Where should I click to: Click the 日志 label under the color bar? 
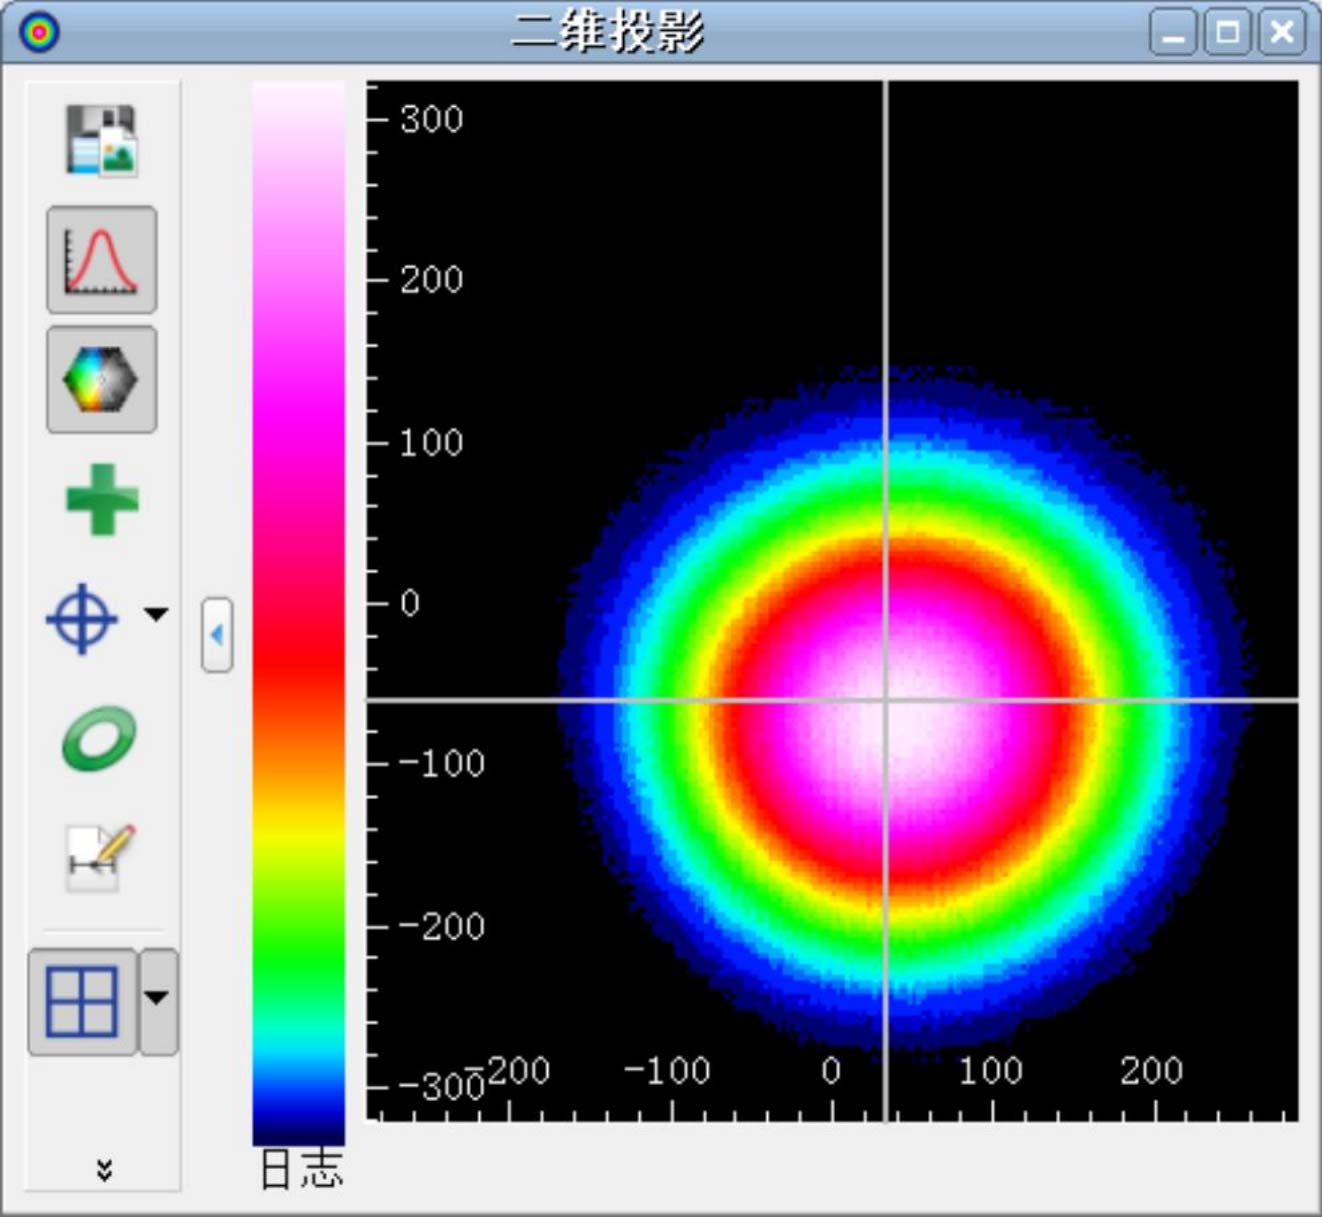pos(300,1169)
